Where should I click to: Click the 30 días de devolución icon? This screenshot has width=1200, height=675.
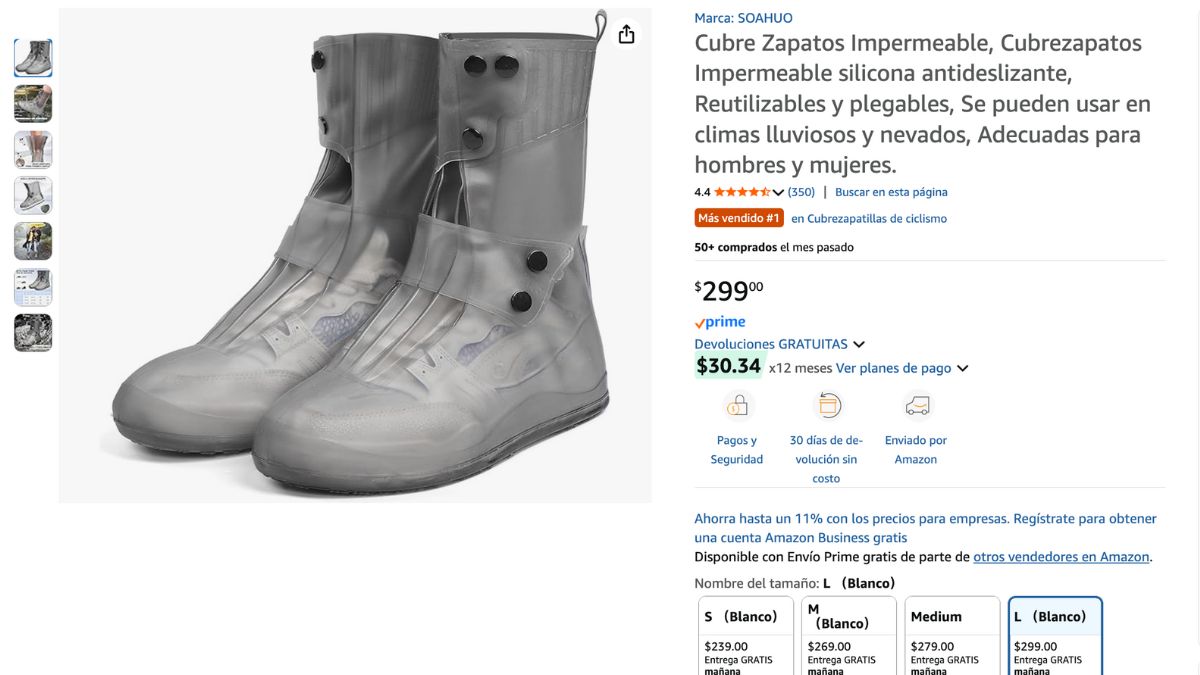click(x=828, y=405)
